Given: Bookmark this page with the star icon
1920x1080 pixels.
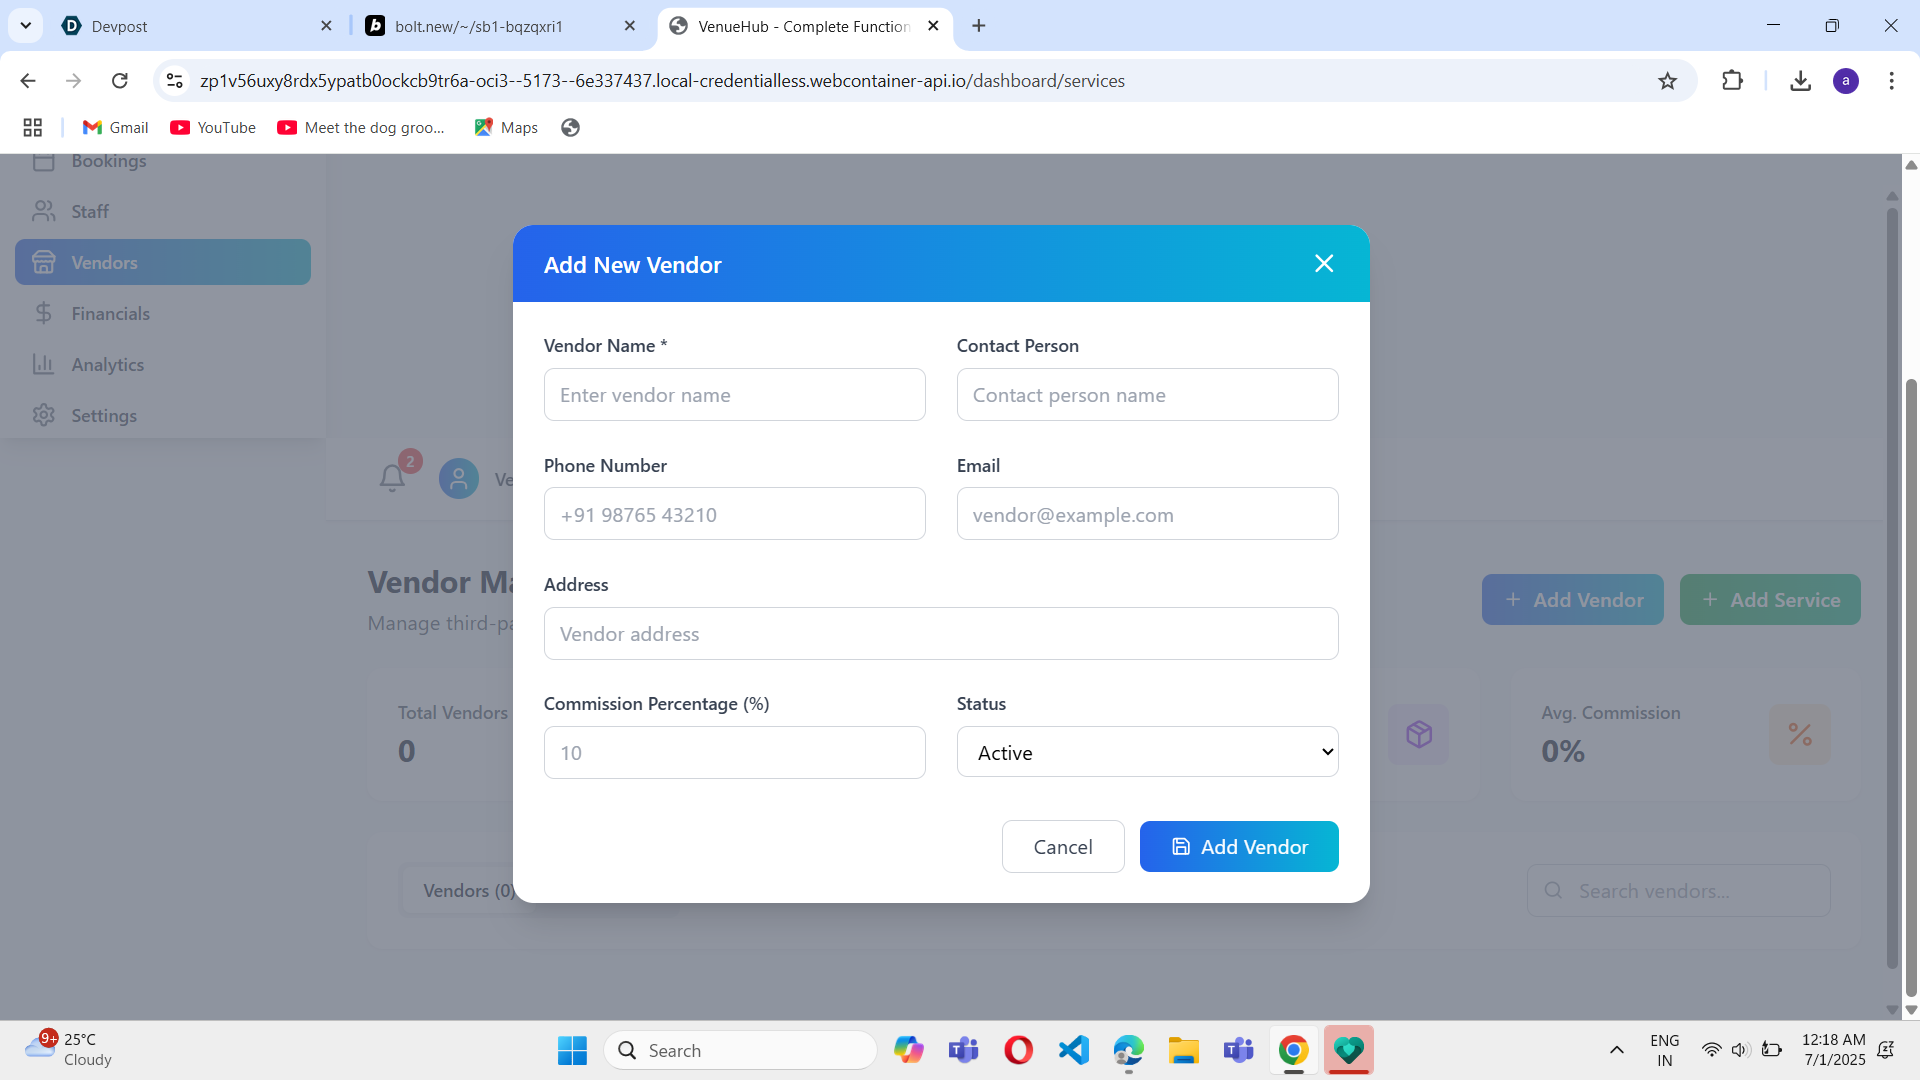Looking at the screenshot, I should [x=1667, y=81].
